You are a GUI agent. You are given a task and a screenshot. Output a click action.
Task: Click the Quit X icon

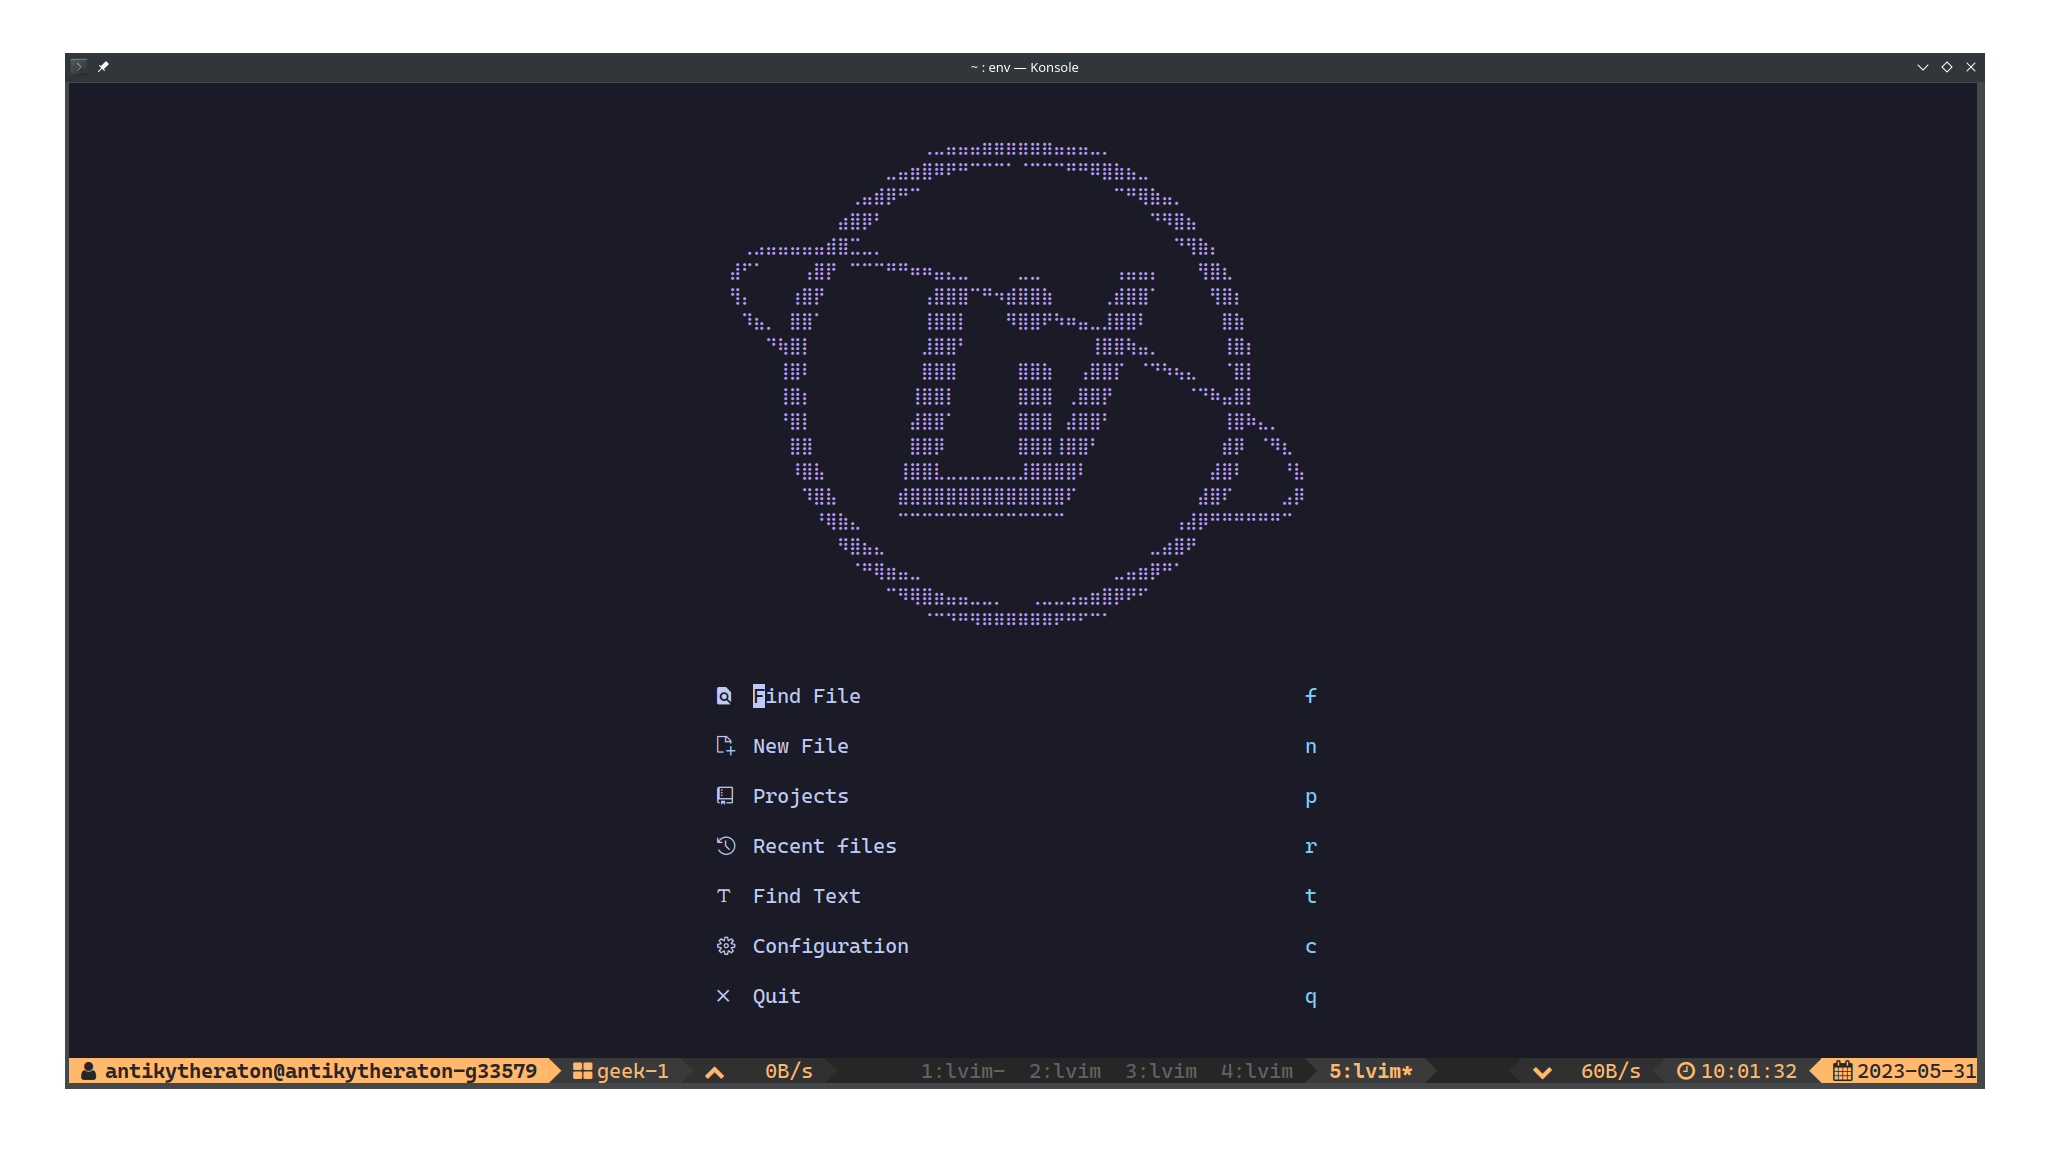click(723, 996)
